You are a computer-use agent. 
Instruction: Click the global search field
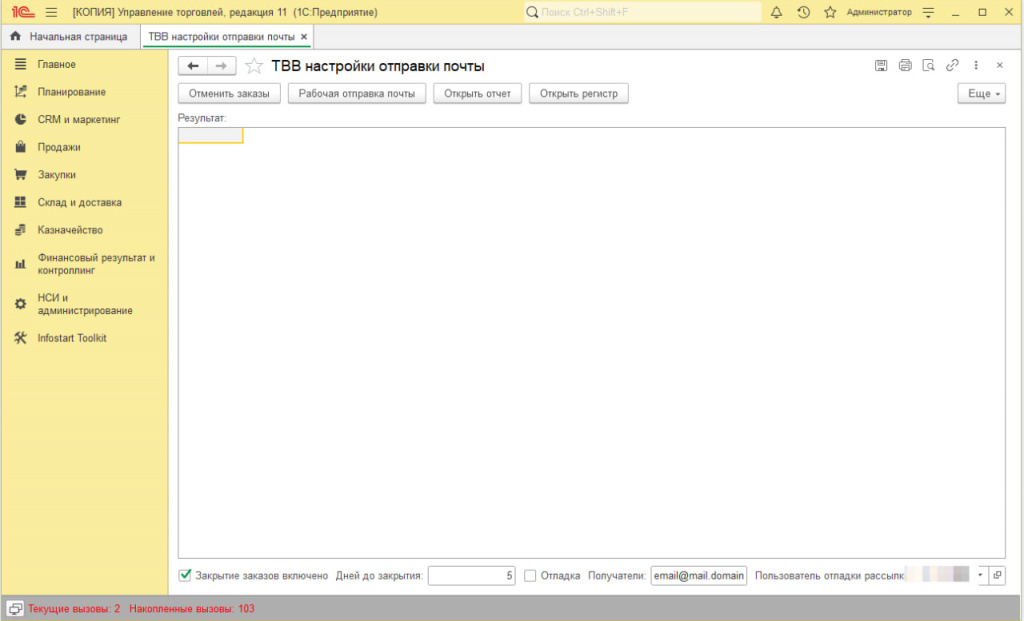642,12
